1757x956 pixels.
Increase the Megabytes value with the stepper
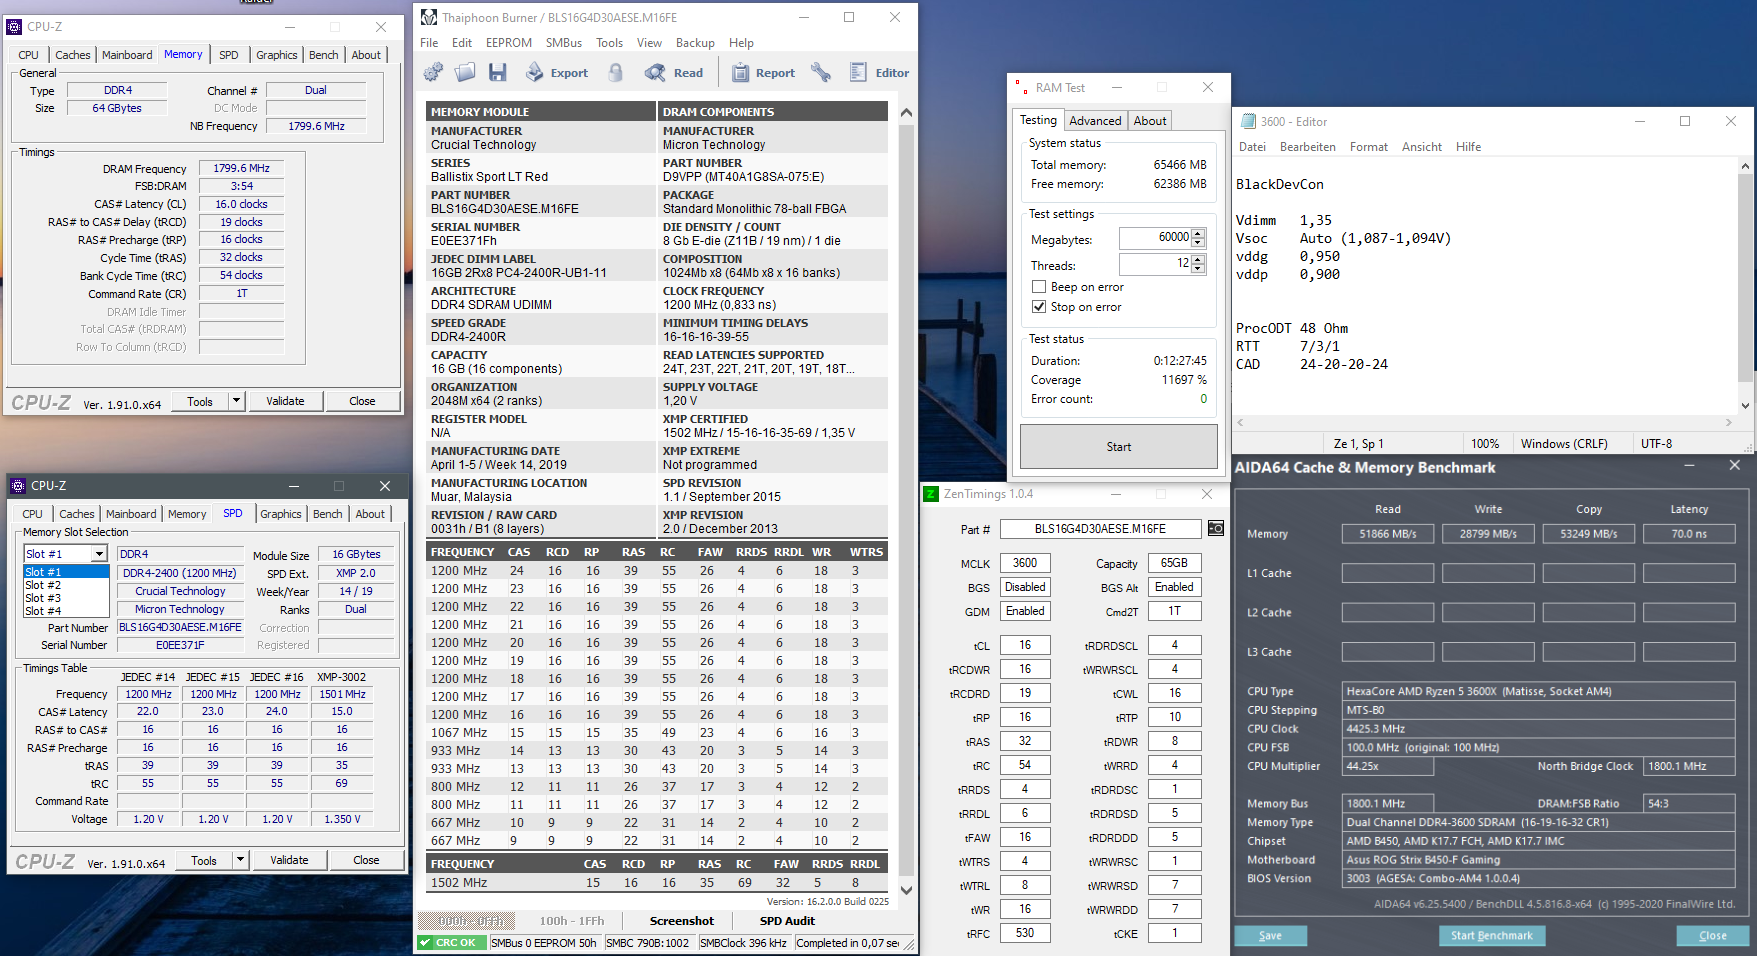pos(1199,233)
